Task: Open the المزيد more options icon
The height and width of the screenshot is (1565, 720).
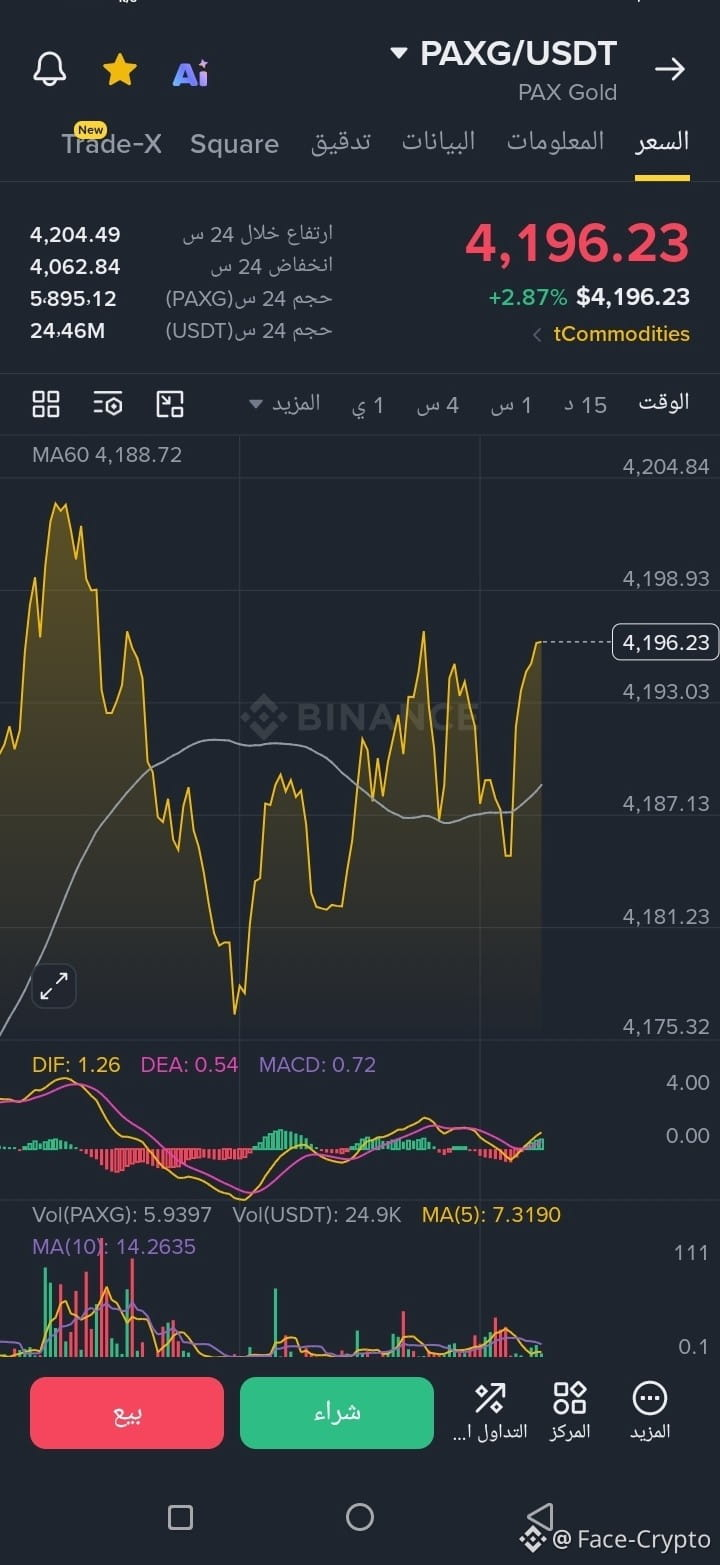Action: point(650,1411)
